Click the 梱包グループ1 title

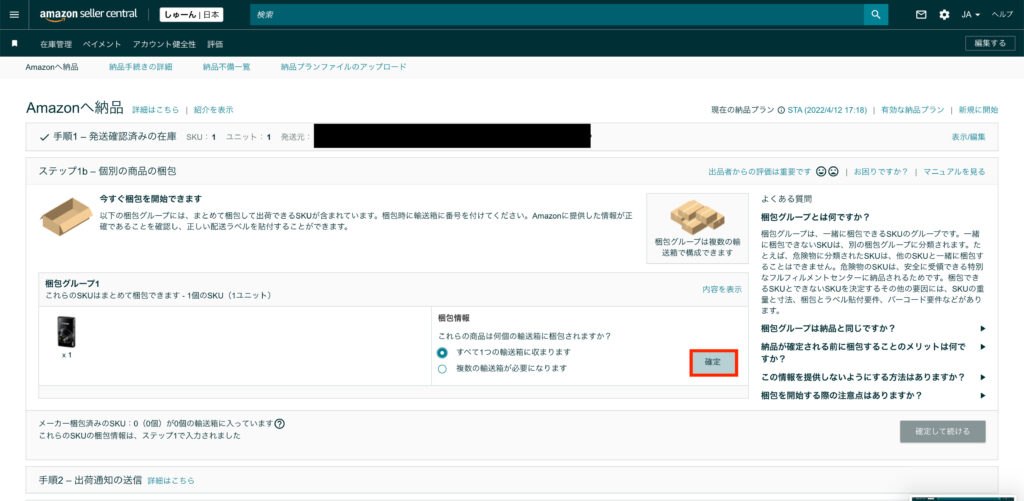pyautogui.click(x=72, y=283)
